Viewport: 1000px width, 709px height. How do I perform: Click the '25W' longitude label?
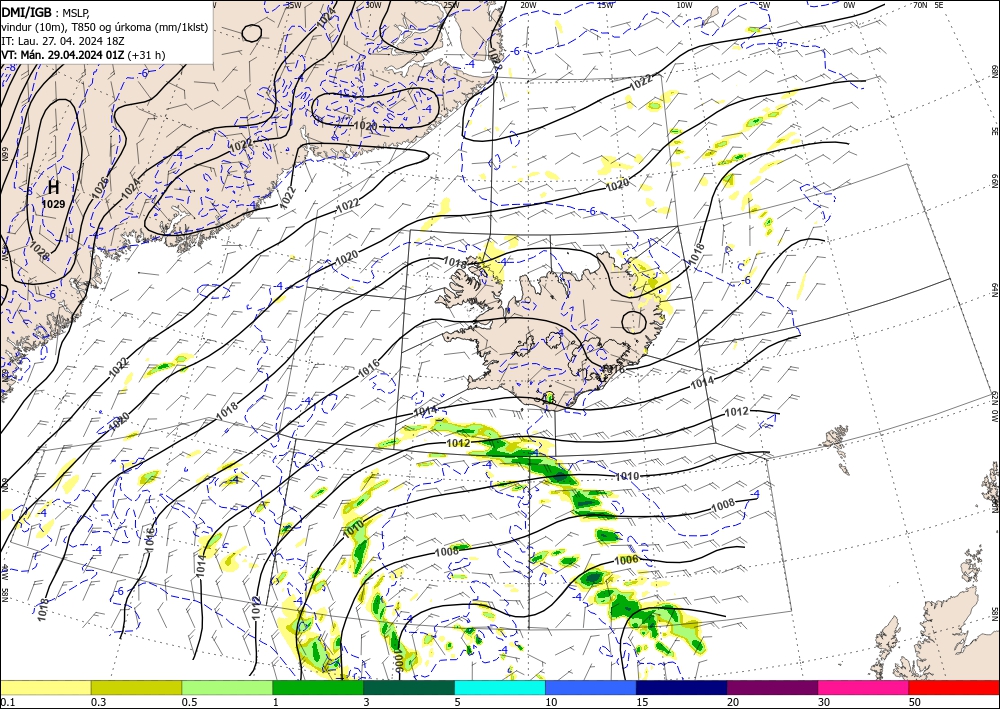451,5
